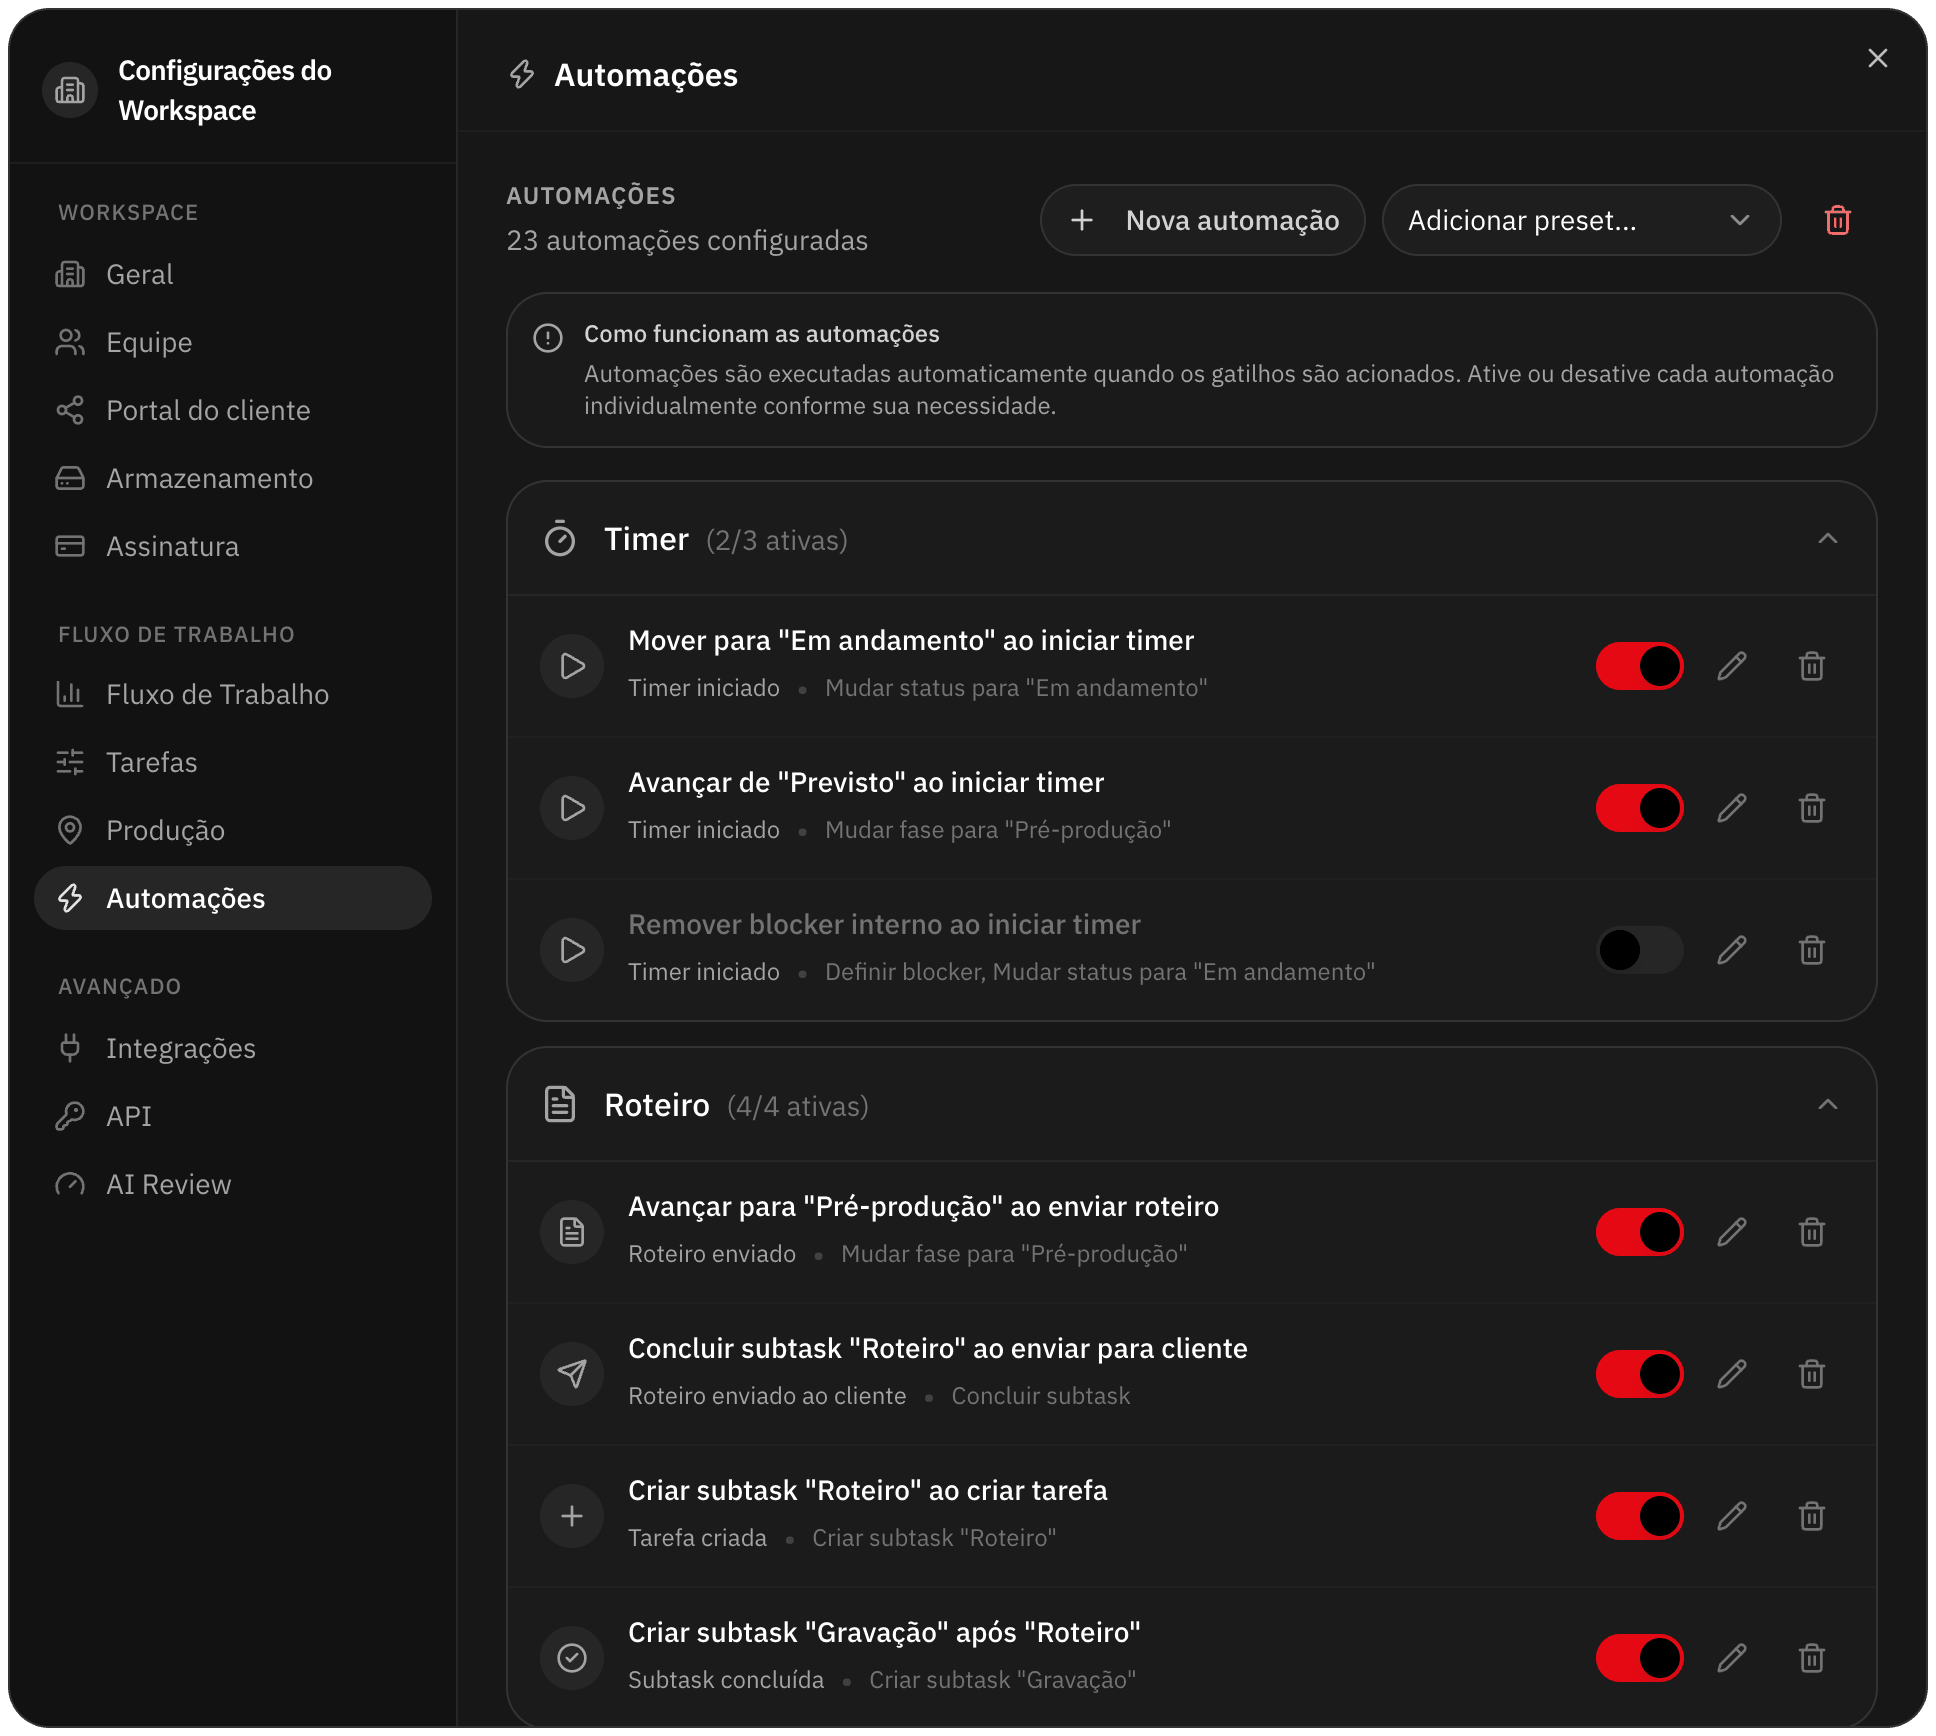Image resolution: width=1936 pixels, height=1736 pixels.
Task: Edit 'Criar subtask "Gravação" após "Roteiro"'
Action: (x=1732, y=1658)
